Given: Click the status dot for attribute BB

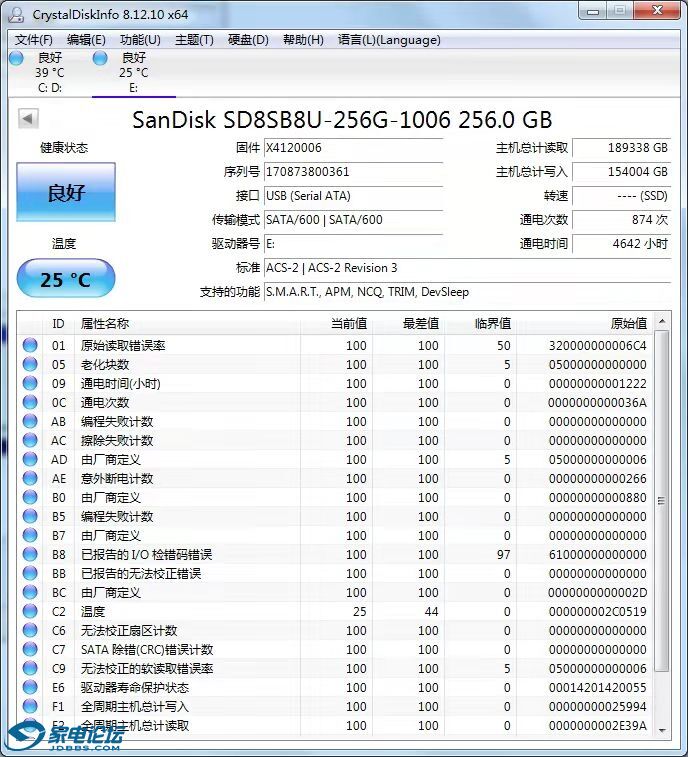Looking at the screenshot, I should point(30,573).
